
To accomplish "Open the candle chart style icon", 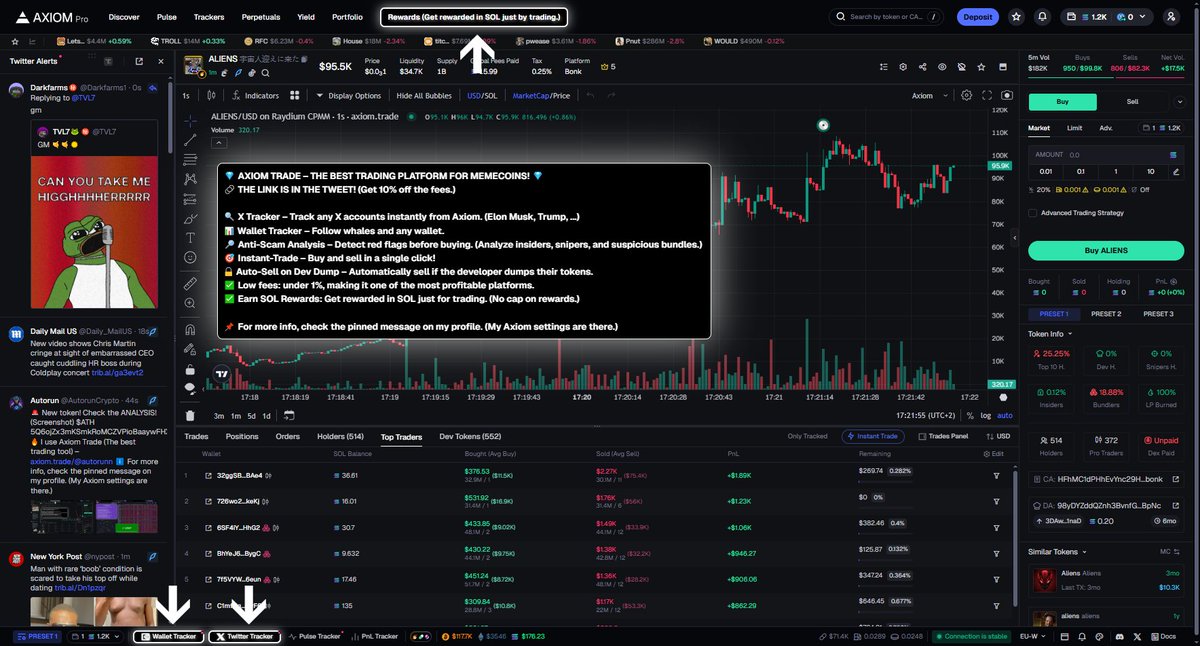I will pyautogui.click(x=211, y=96).
